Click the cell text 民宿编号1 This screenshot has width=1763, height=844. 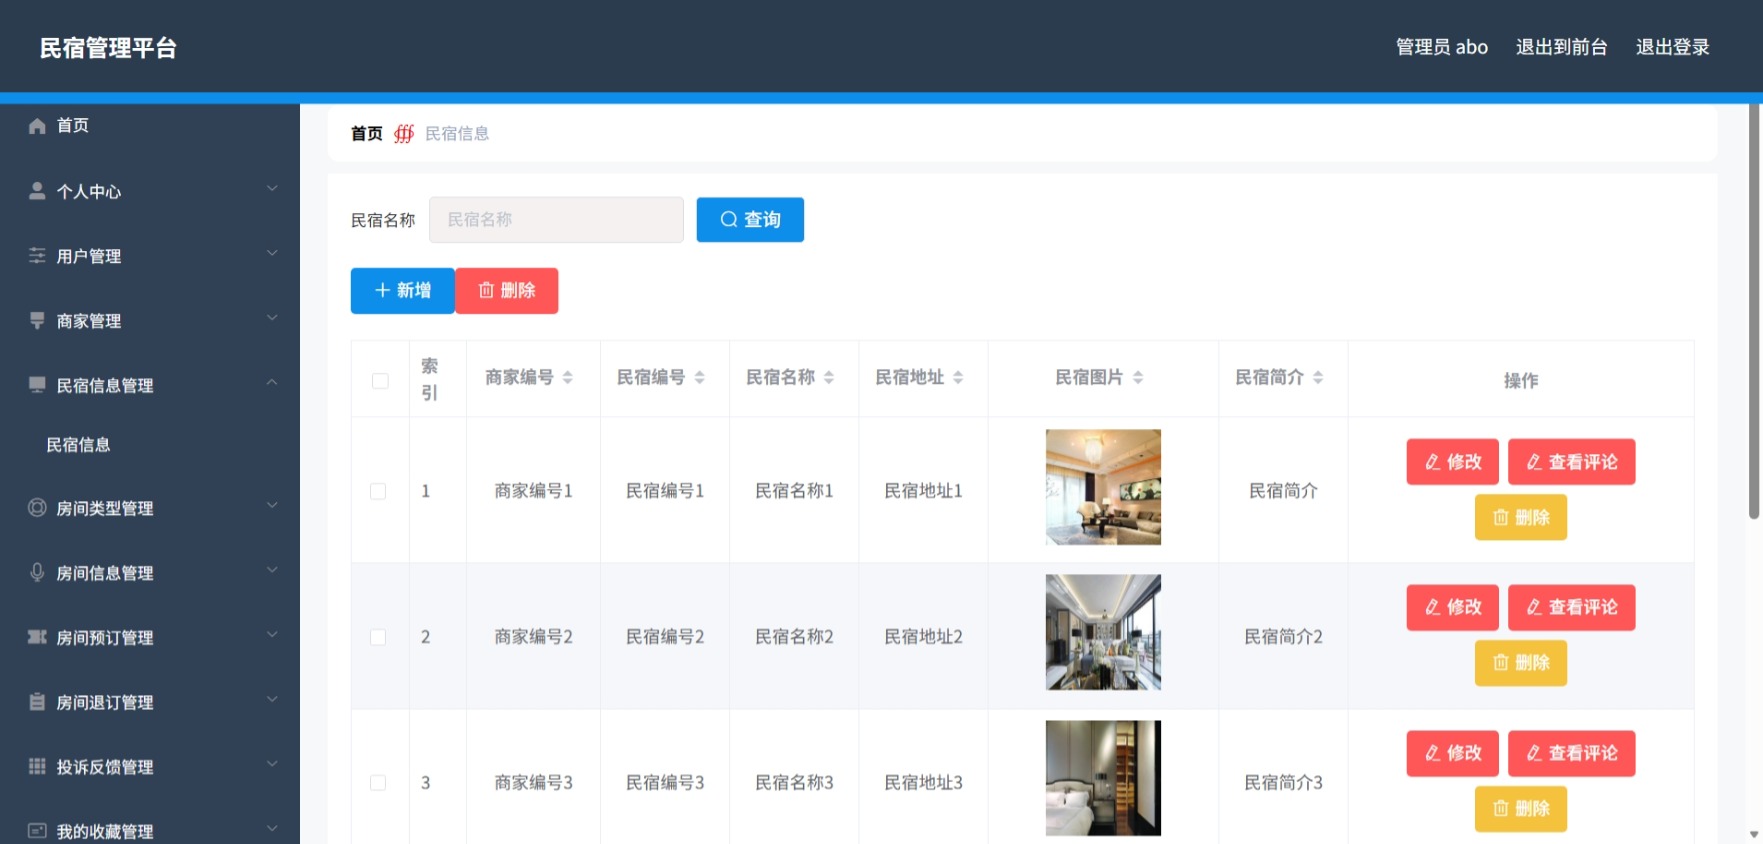(x=665, y=491)
